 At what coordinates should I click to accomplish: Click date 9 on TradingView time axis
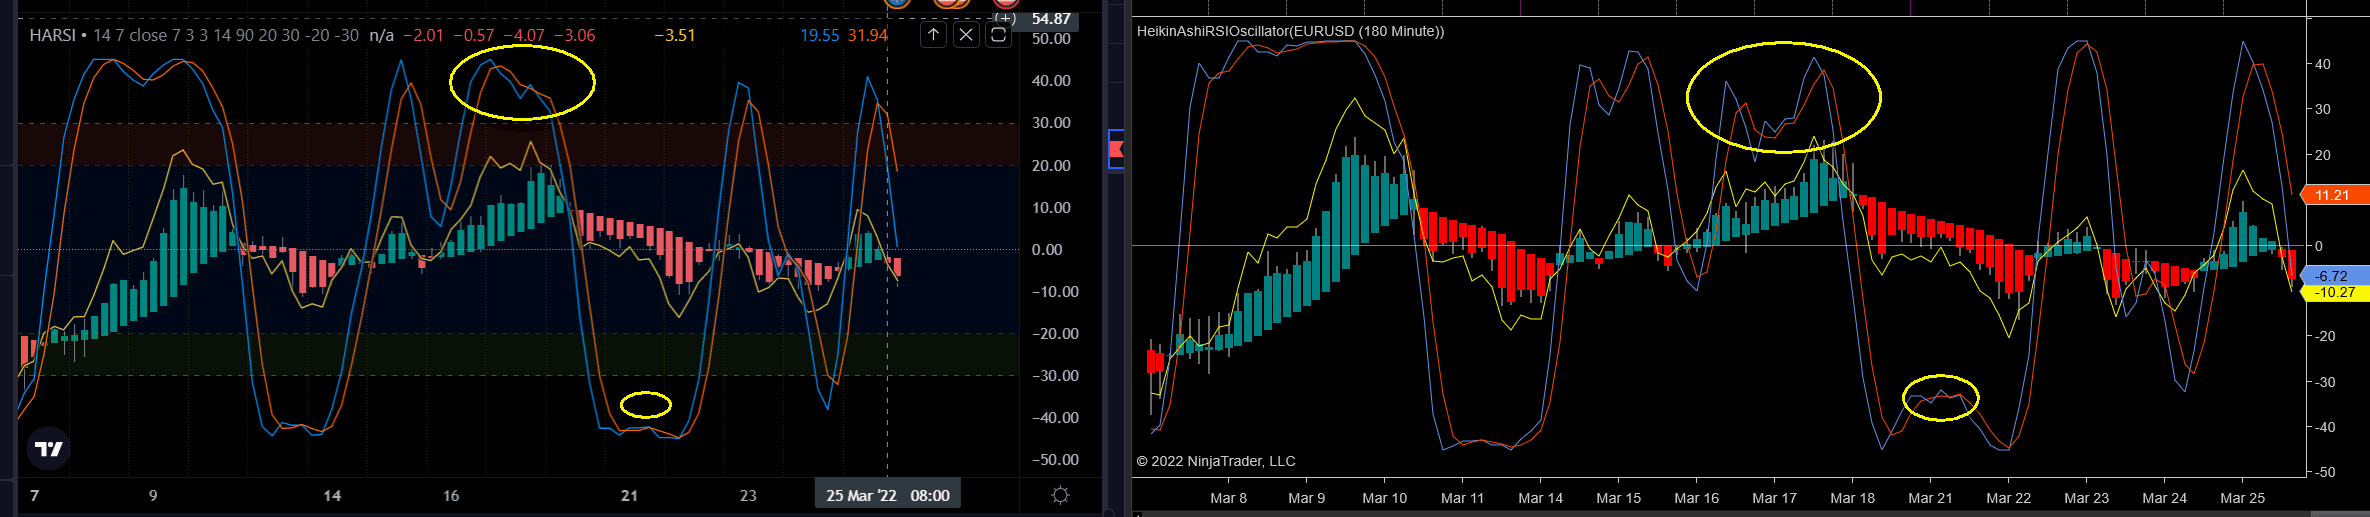153,495
